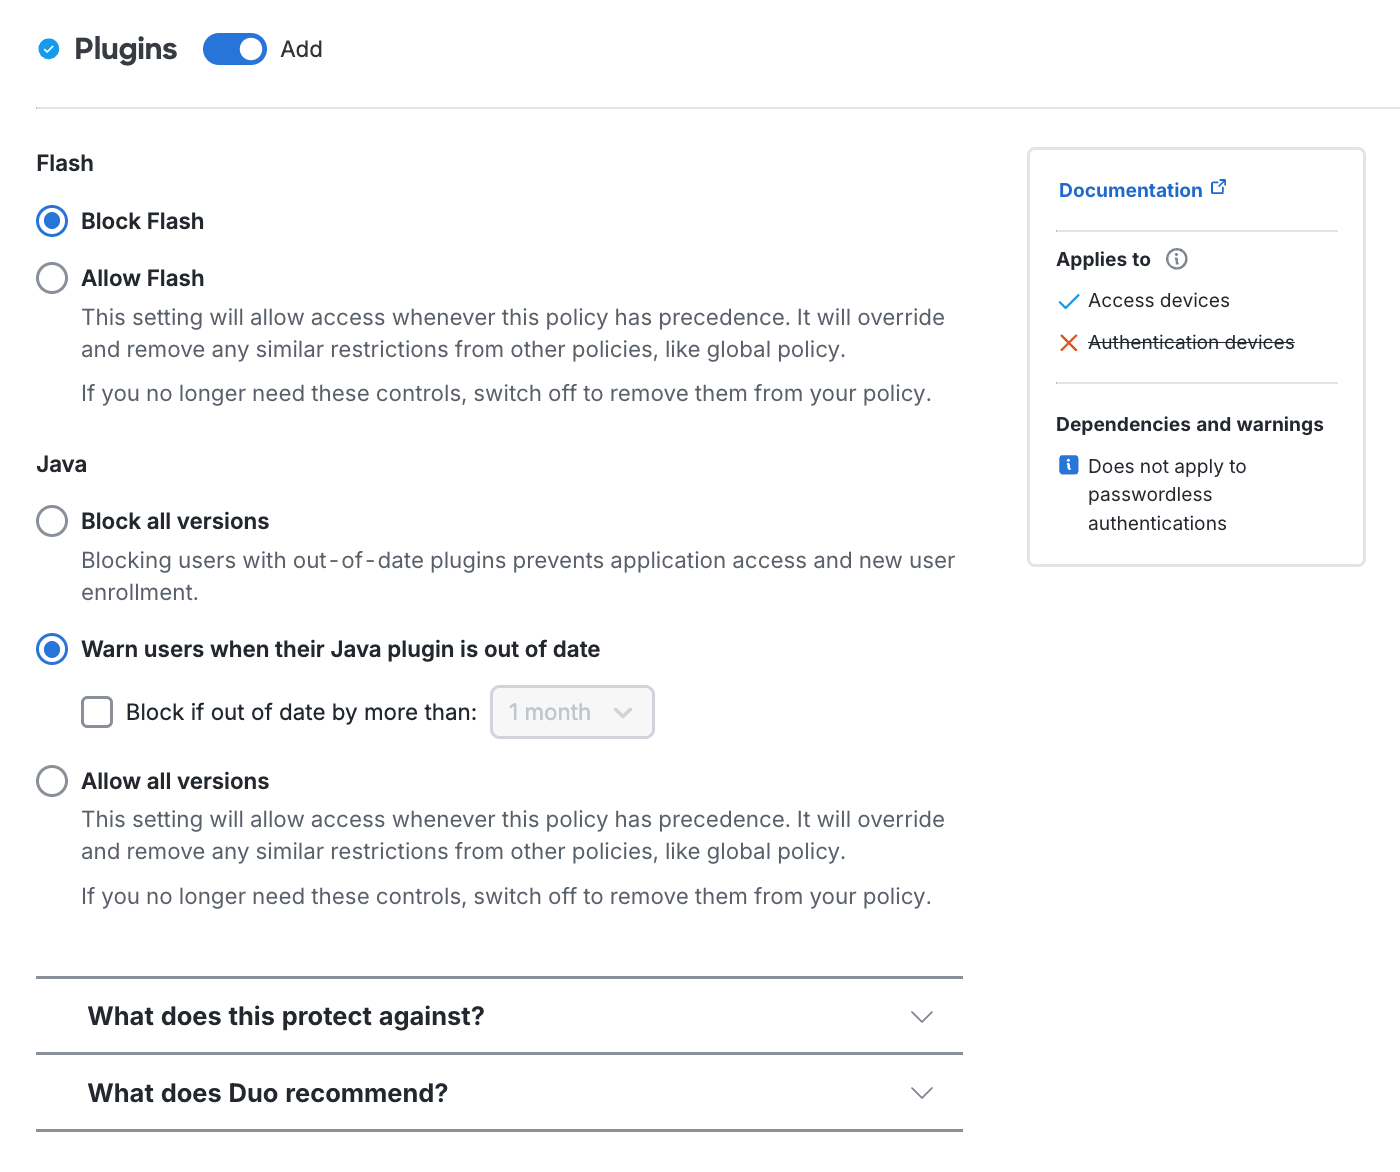1400x1172 pixels.
Task: Select the Block Flash option
Action: [x=51, y=220]
